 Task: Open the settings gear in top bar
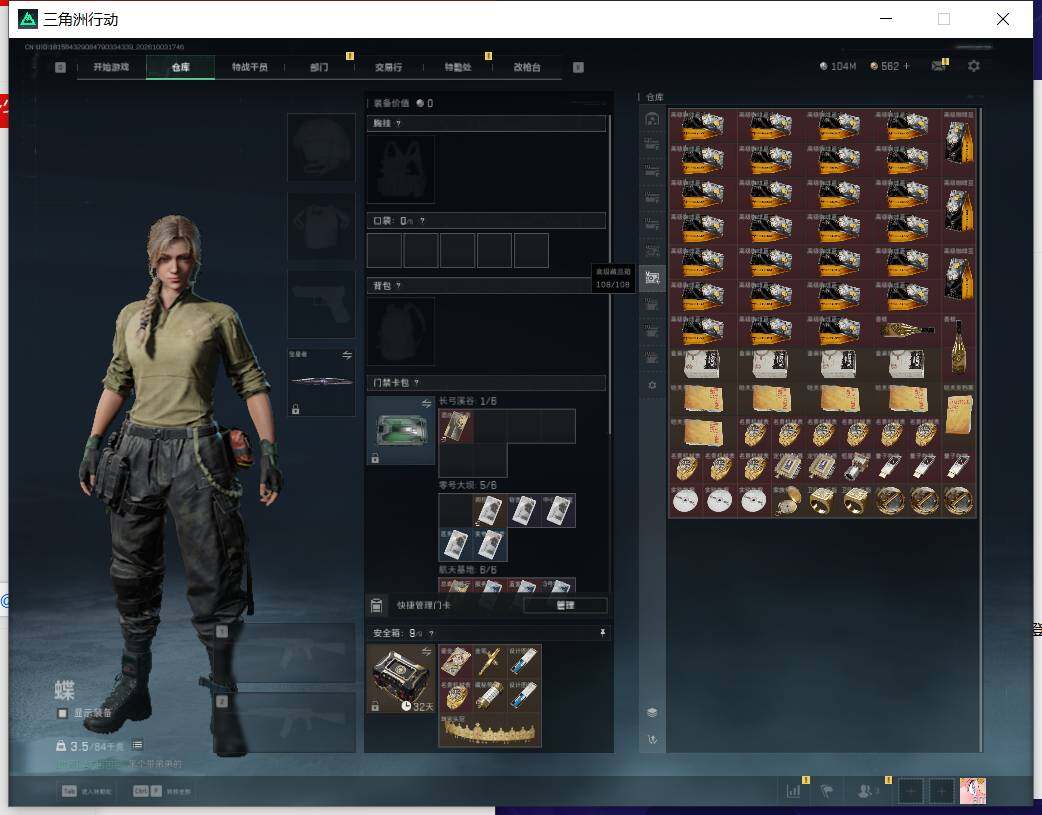pyautogui.click(x=974, y=66)
